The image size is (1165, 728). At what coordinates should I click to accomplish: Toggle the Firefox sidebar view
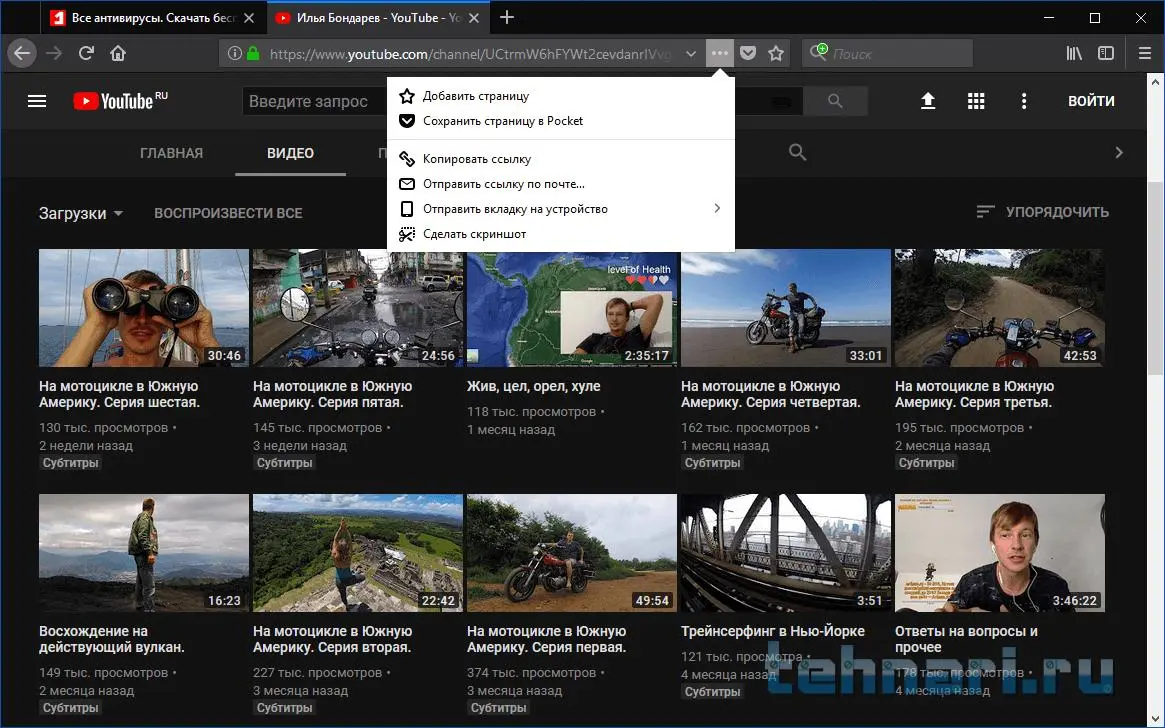1106,54
